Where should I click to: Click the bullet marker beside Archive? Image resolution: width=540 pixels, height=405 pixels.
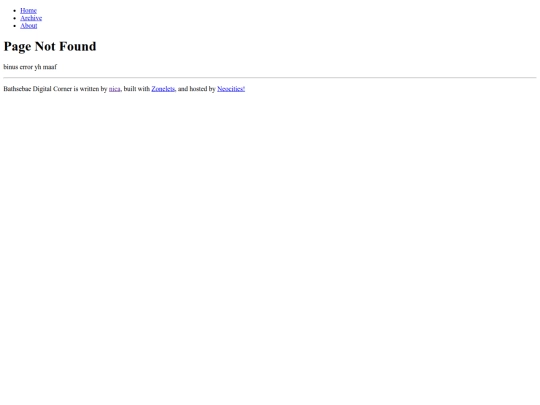[14, 18]
